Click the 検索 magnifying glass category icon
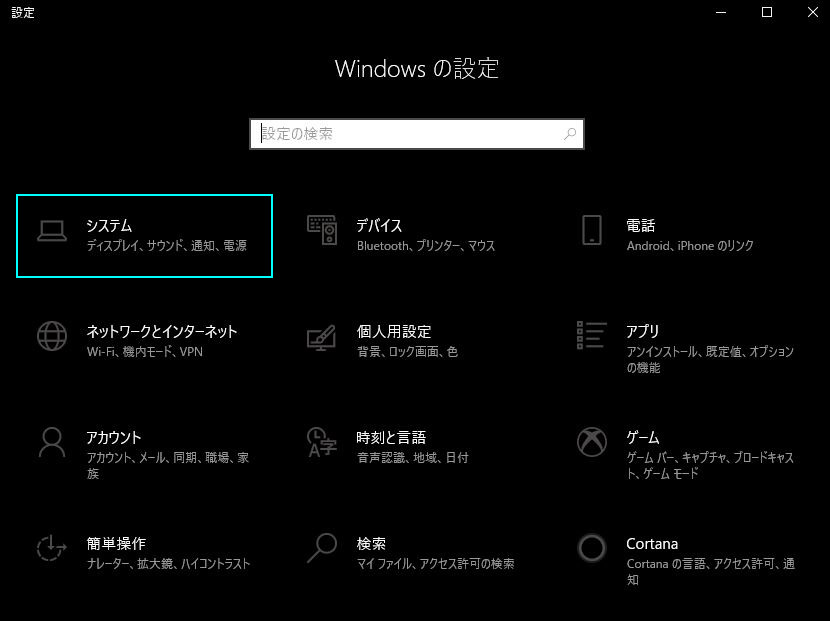Screen dimensions: 830x621 322,548
